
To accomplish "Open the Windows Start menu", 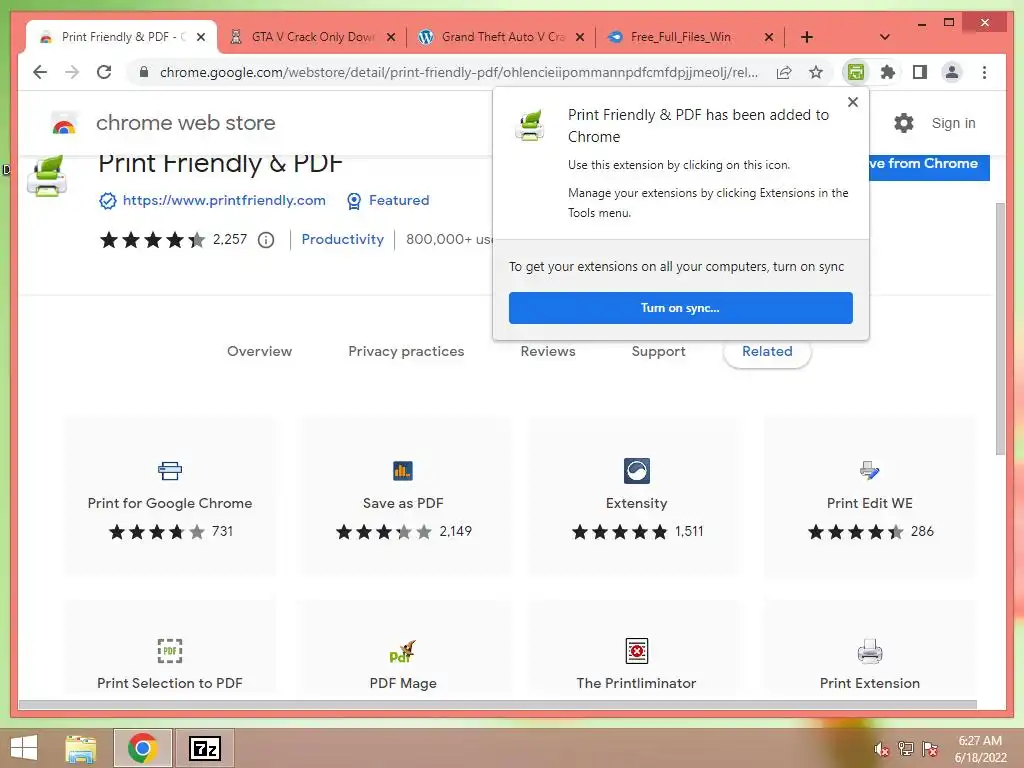I will (24, 748).
